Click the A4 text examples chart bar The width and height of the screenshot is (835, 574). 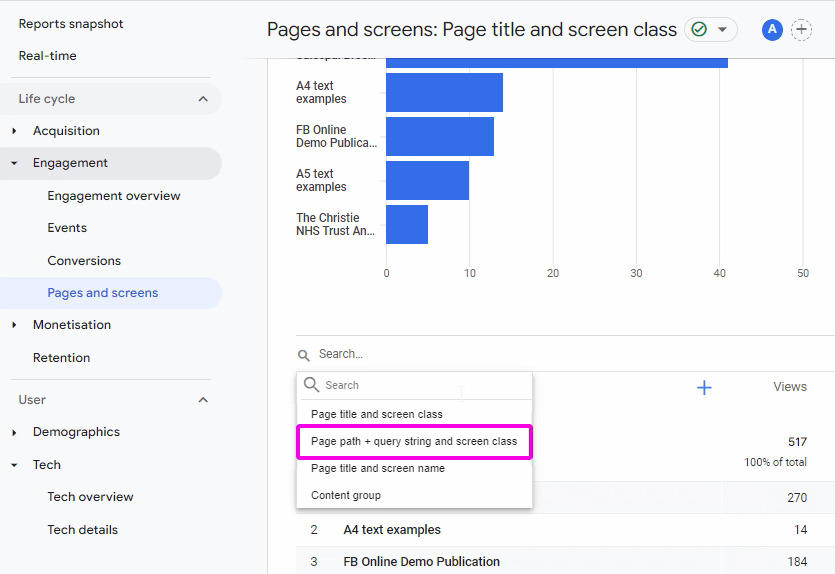click(x=444, y=93)
